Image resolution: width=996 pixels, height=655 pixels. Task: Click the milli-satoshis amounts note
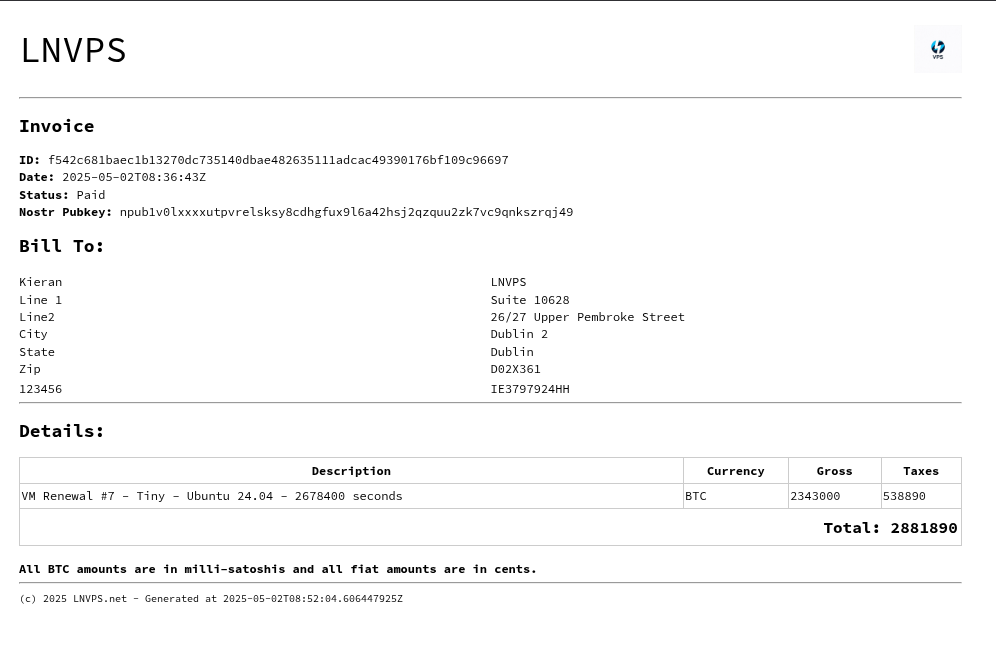tap(278, 569)
